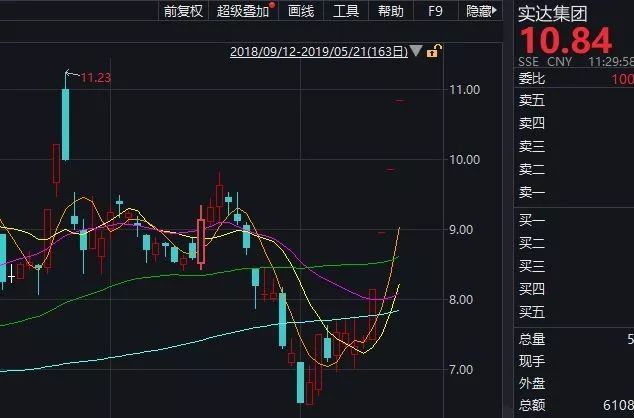This screenshot has width=634, height=418.
Task: Click the 委比 order ratio row
Action: click(x=574, y=78)
